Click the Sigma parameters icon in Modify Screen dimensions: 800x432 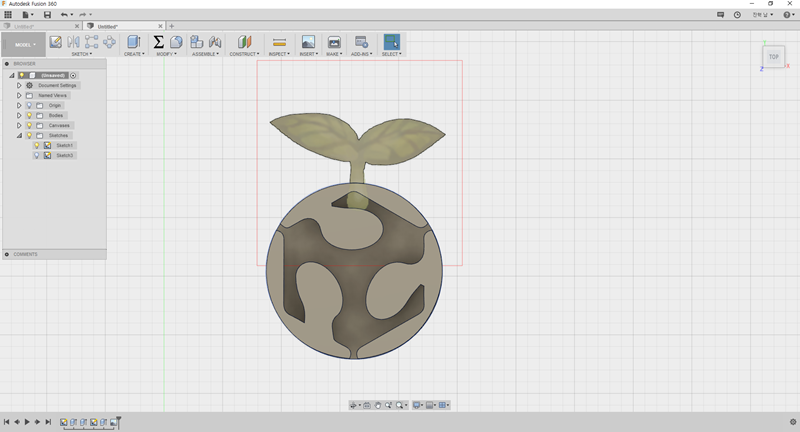point(158,42)
